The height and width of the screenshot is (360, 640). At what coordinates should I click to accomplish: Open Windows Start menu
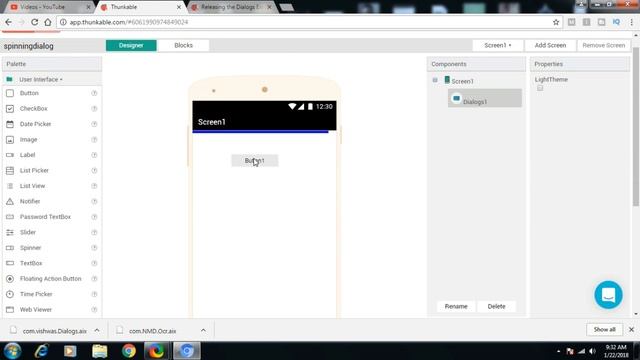click(x=13, y=351)
